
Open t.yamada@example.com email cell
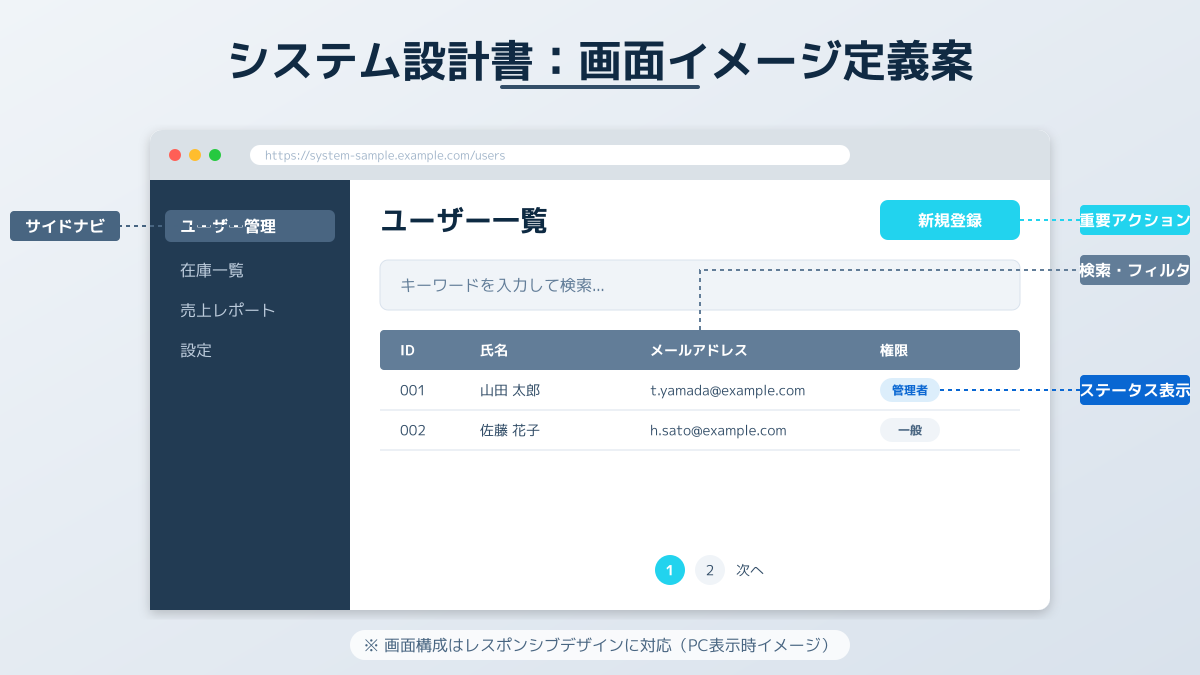728,390
